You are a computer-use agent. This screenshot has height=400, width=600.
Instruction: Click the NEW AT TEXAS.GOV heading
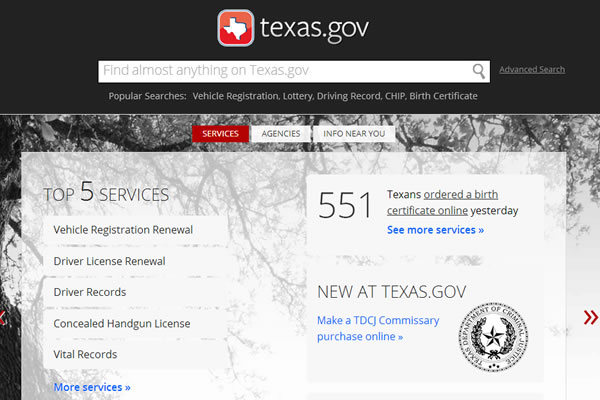pyautogui.click(x=392, y=292)
